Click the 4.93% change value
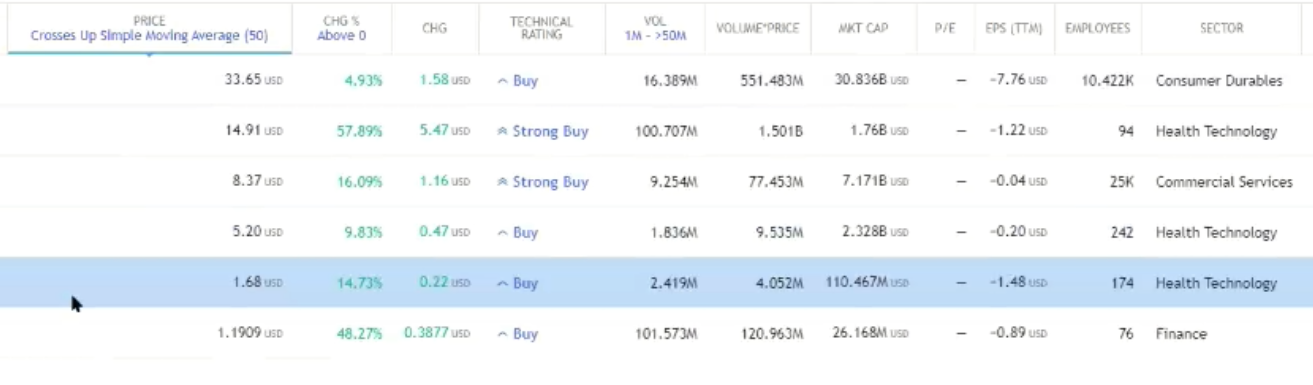The height and width of the screenshot is (385, 1313). pos(363,81)
